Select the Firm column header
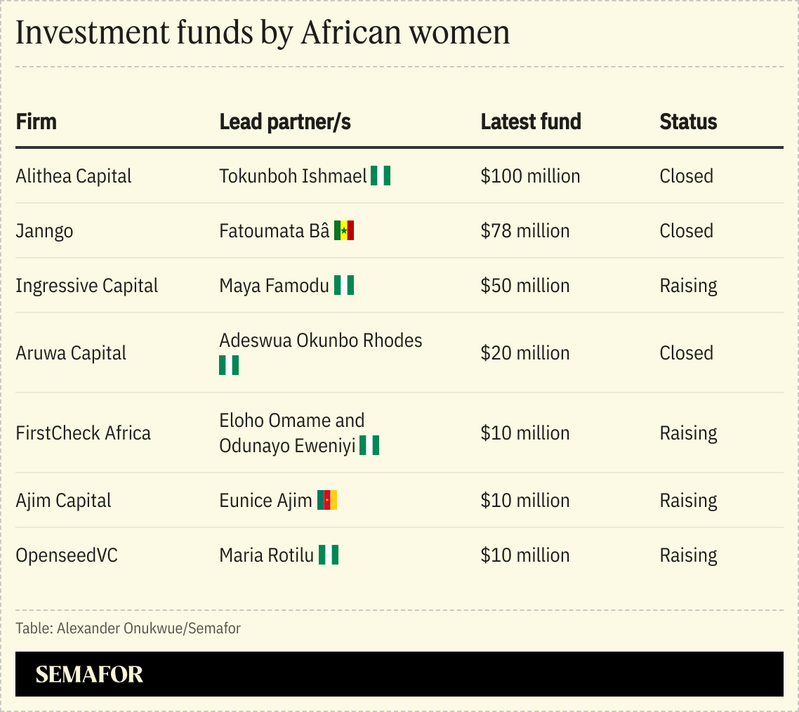Viewport: 799px width, 712px height. point(36,122)
